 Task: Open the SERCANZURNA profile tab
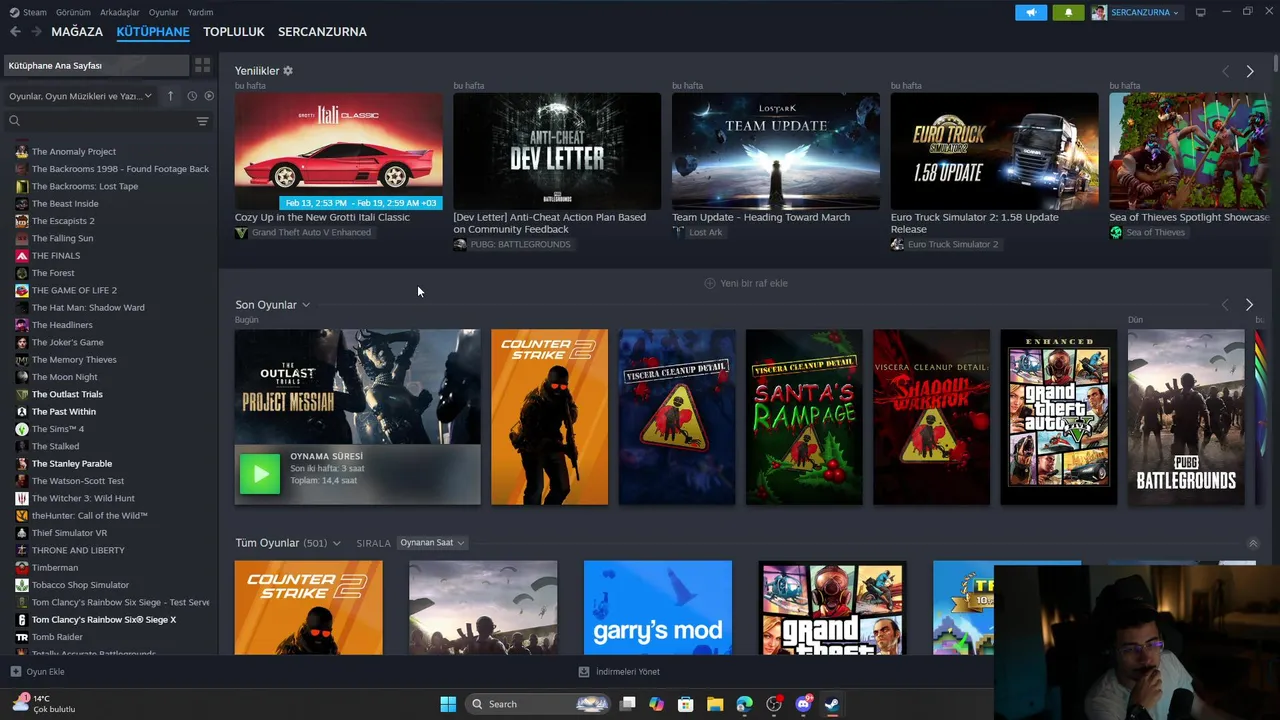[x=322, y=32]
